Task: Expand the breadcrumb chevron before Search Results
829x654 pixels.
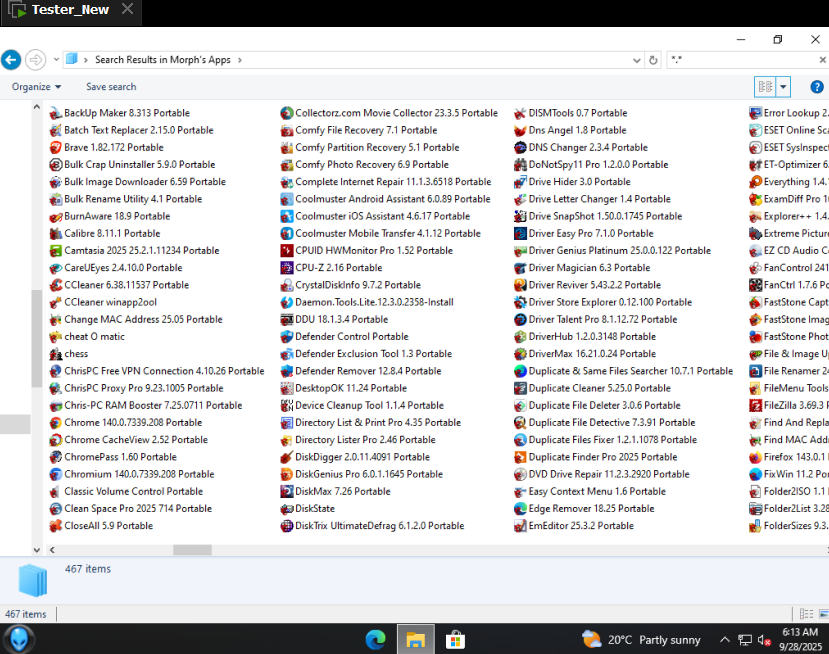Action: pos(86,60)
